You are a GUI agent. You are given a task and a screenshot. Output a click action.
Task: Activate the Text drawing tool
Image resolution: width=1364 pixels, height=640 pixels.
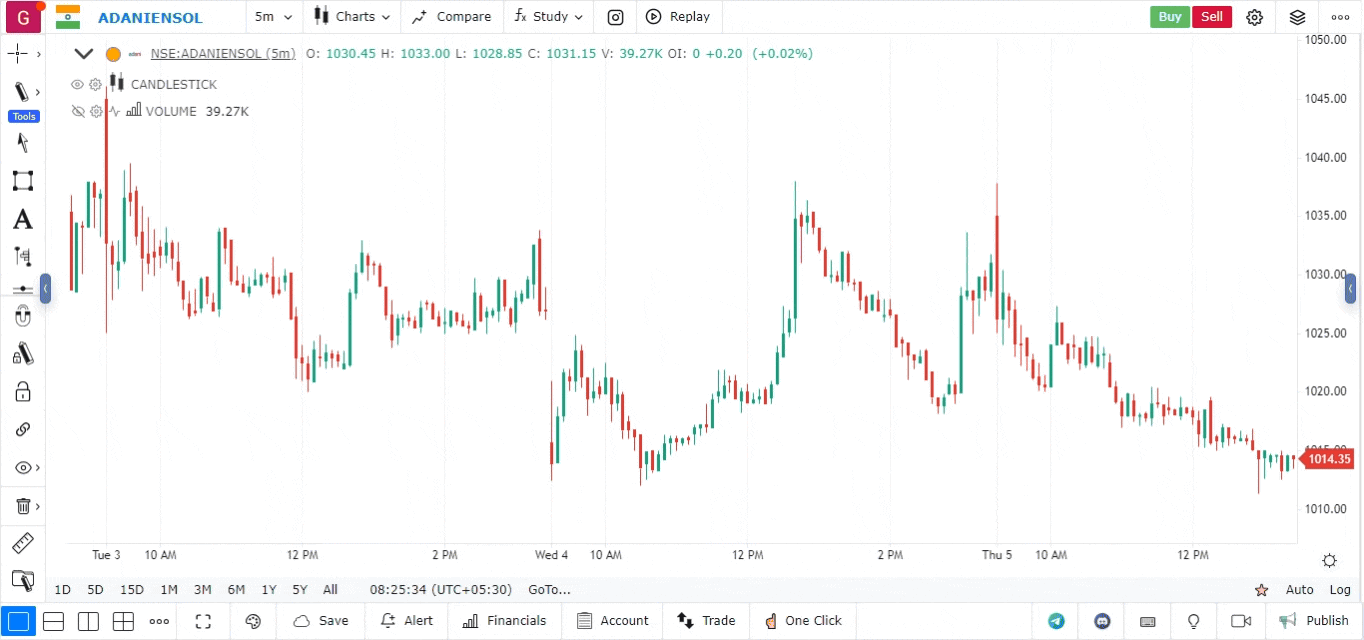(x=22, y=219)
